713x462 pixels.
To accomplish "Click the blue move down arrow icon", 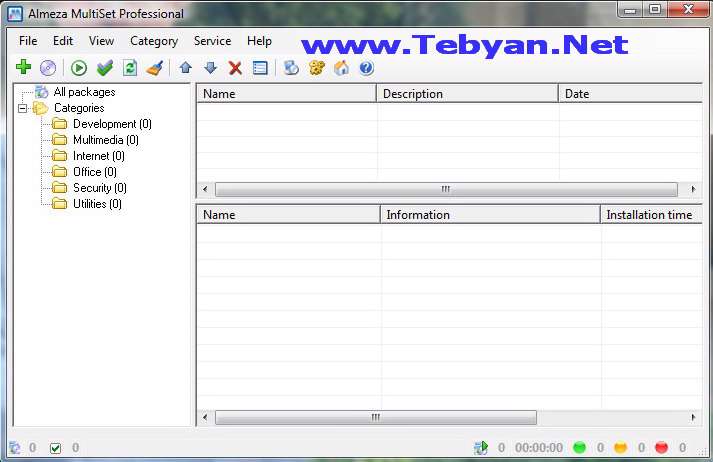I will pos(210,68).
